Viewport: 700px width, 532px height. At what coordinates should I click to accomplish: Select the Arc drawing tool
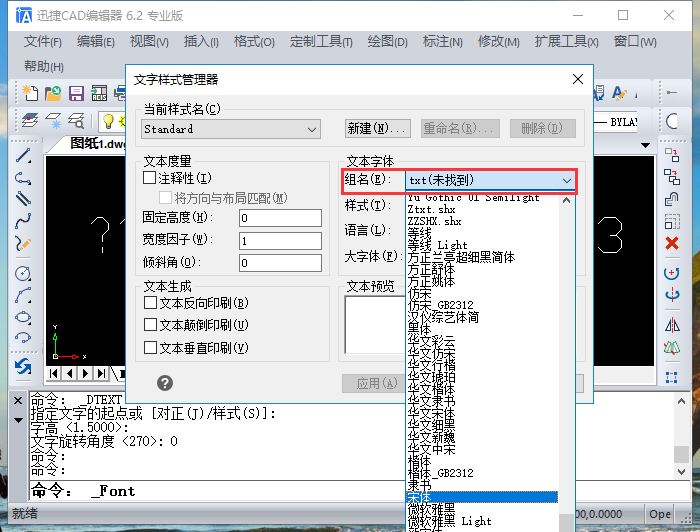23,295
